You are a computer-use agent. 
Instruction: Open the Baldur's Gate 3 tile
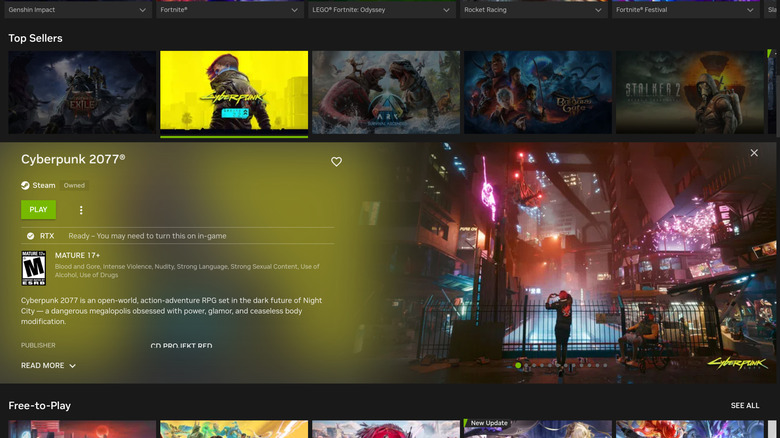pyautogui.click(x=537, y=93)
